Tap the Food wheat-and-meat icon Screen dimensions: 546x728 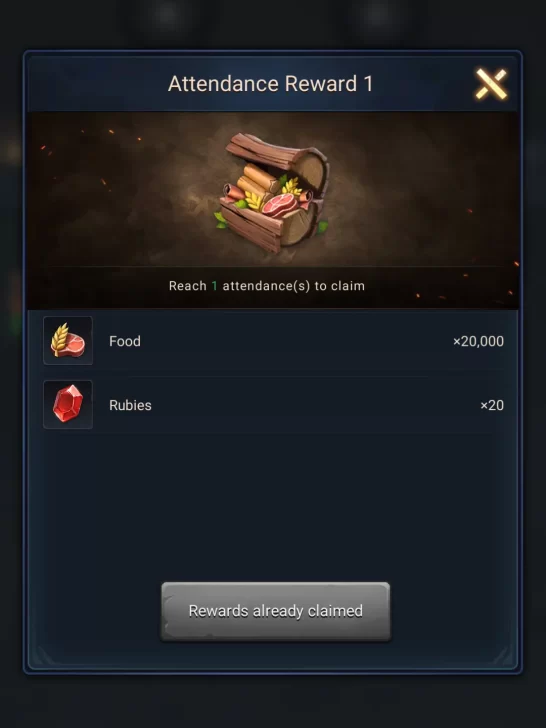point(68,341)
